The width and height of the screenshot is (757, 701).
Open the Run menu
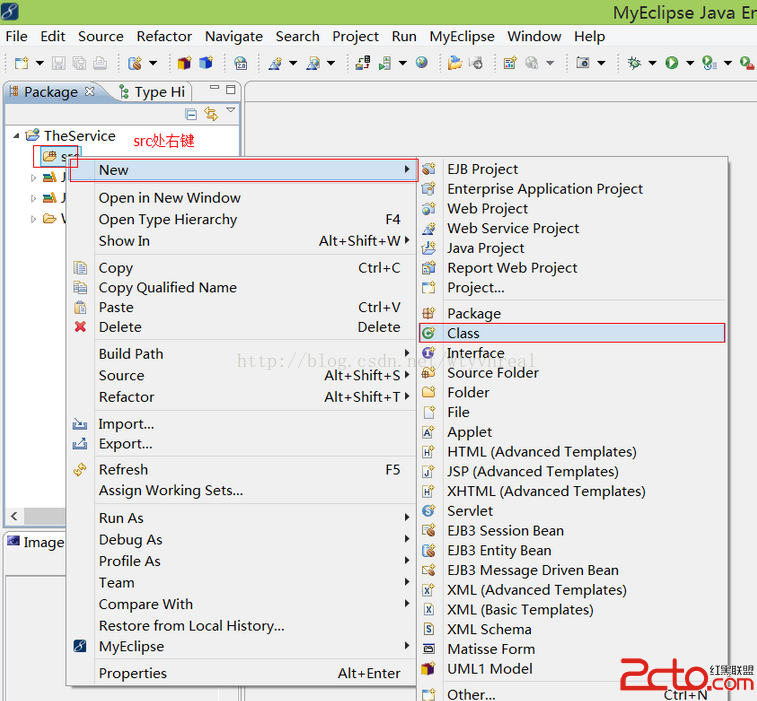(404, 36)
